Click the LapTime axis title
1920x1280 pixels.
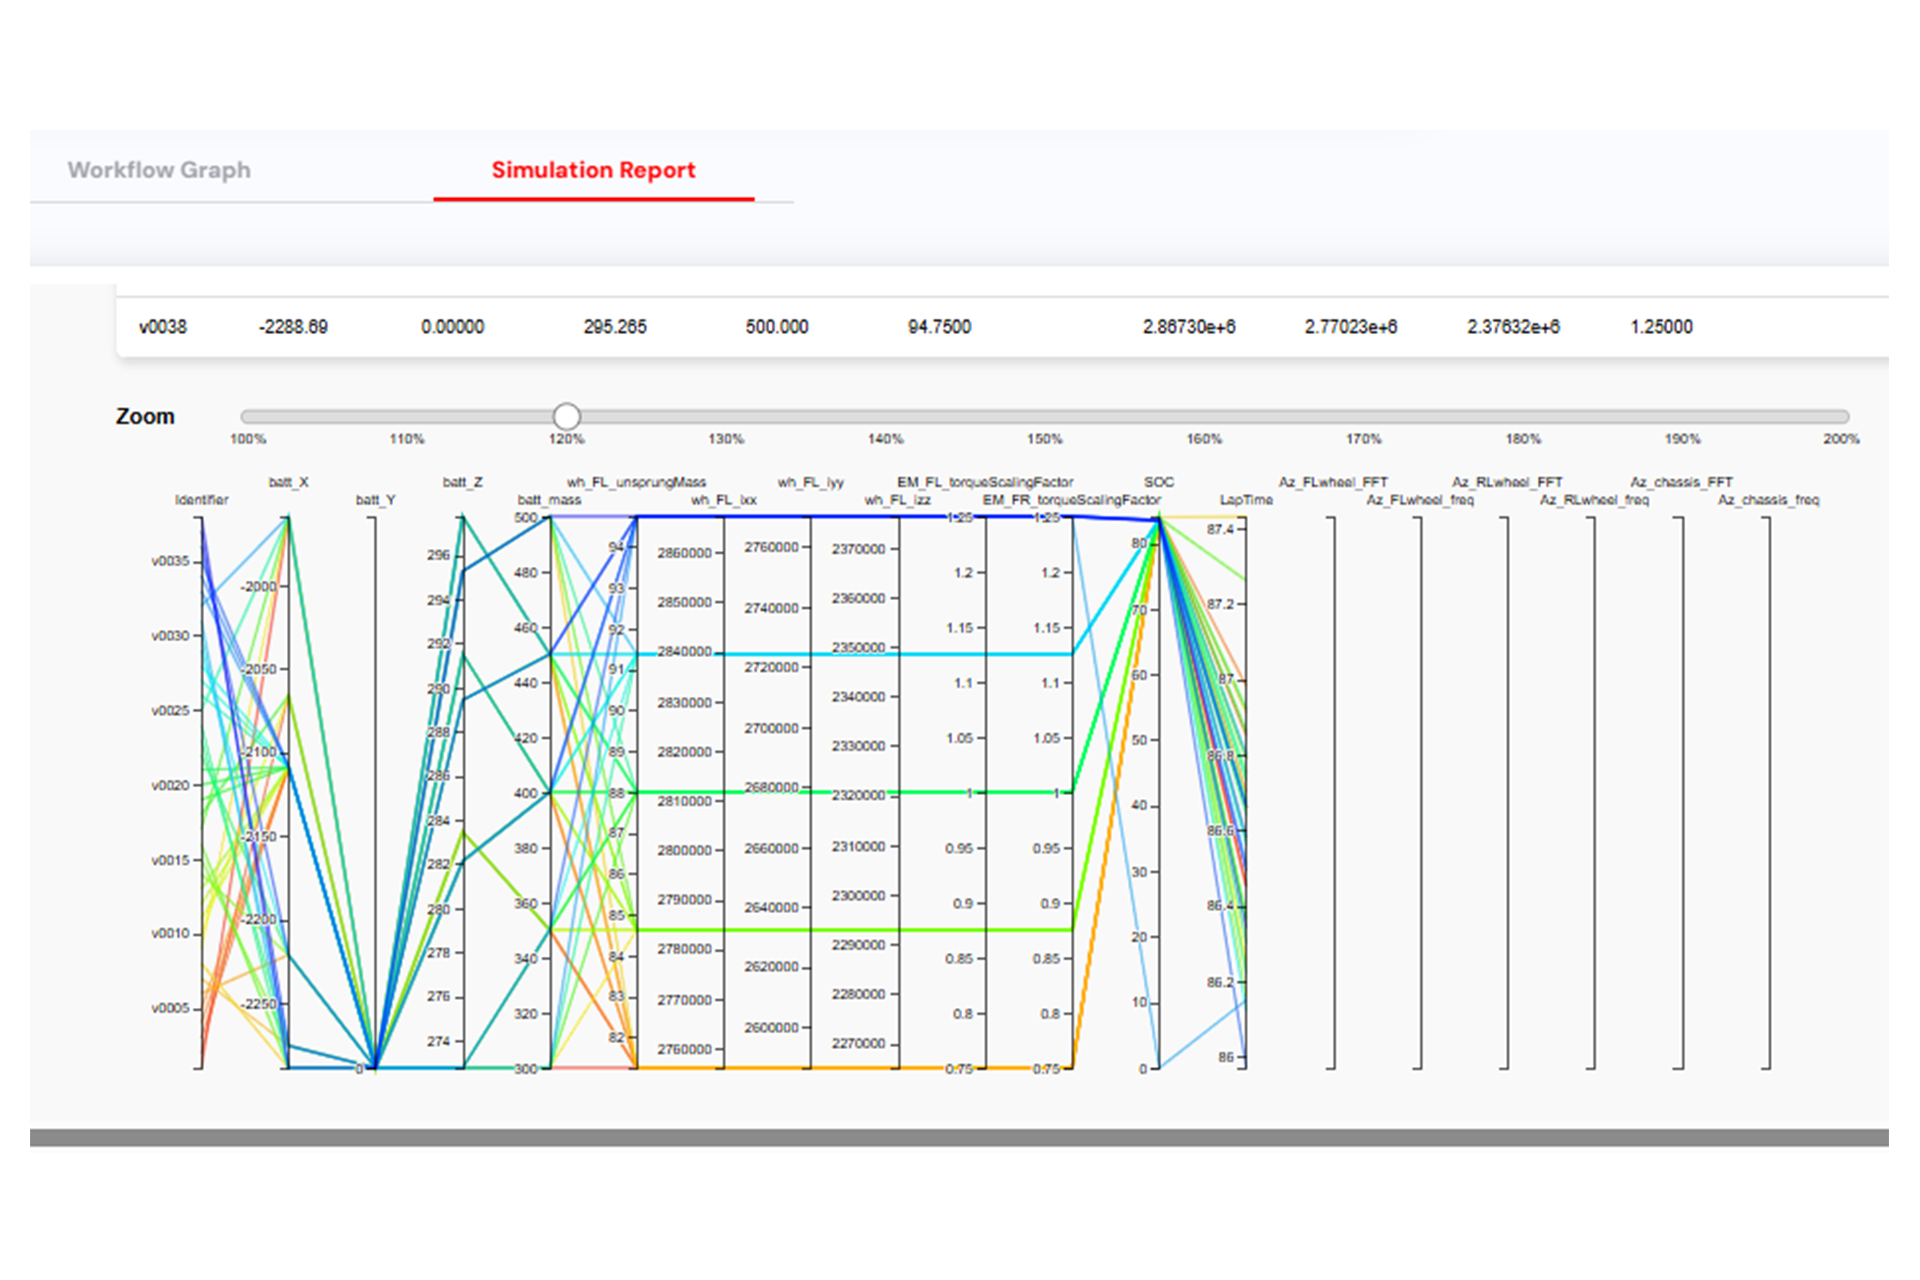tap(1246, 500)
